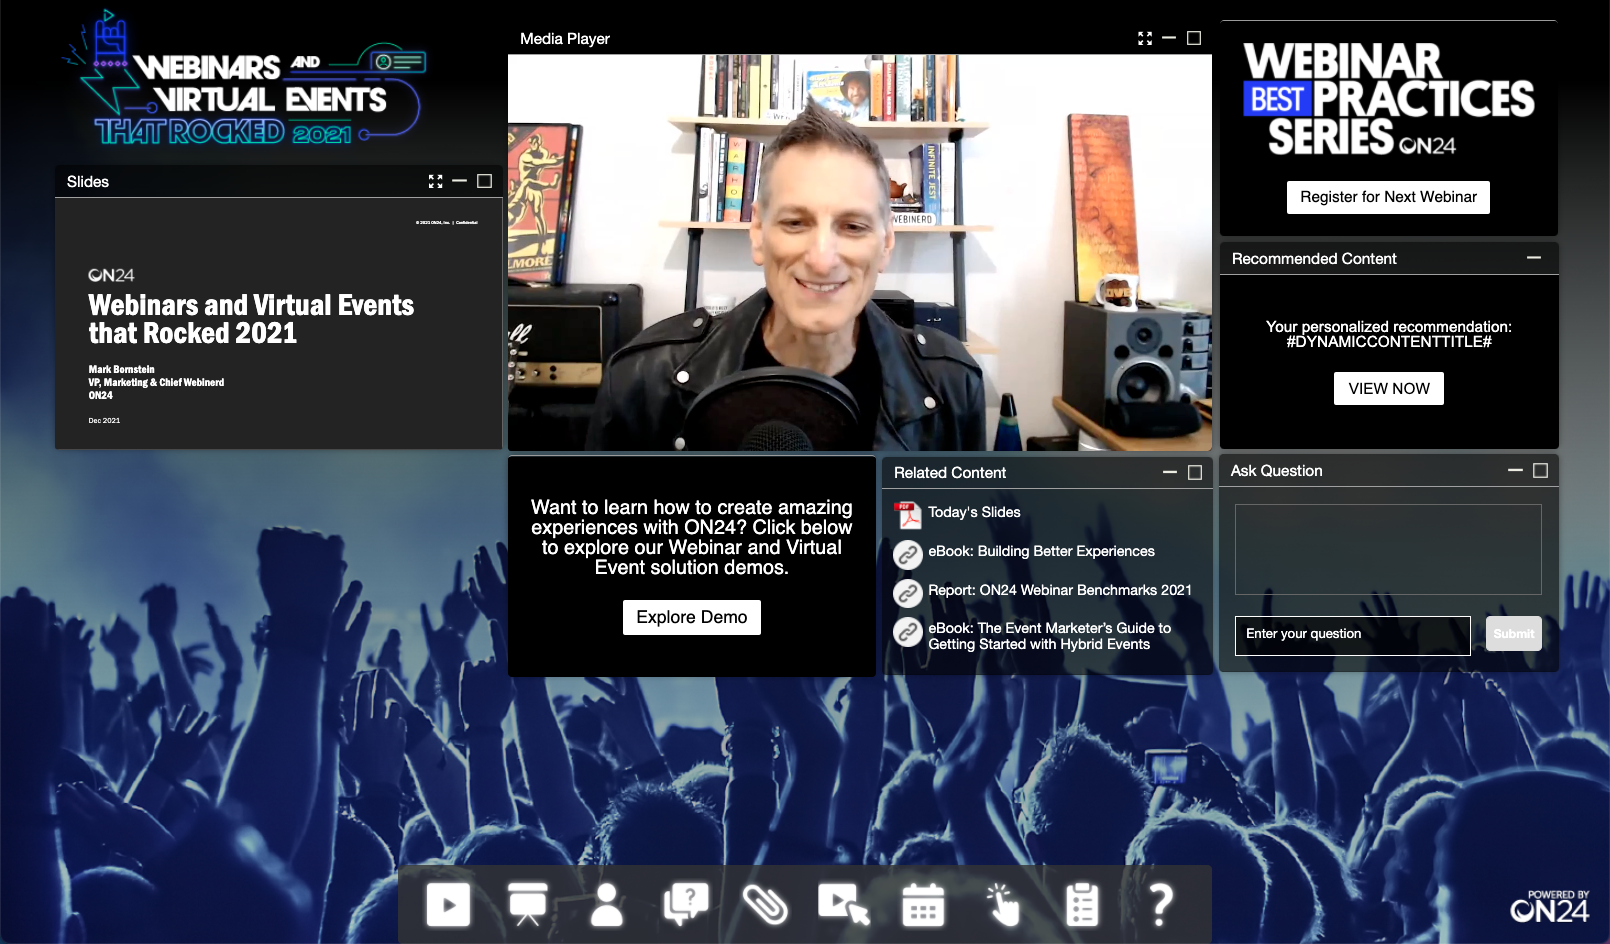Minimize the Media Player panel
This screenshot has height=944, width=1610.
1169,38
